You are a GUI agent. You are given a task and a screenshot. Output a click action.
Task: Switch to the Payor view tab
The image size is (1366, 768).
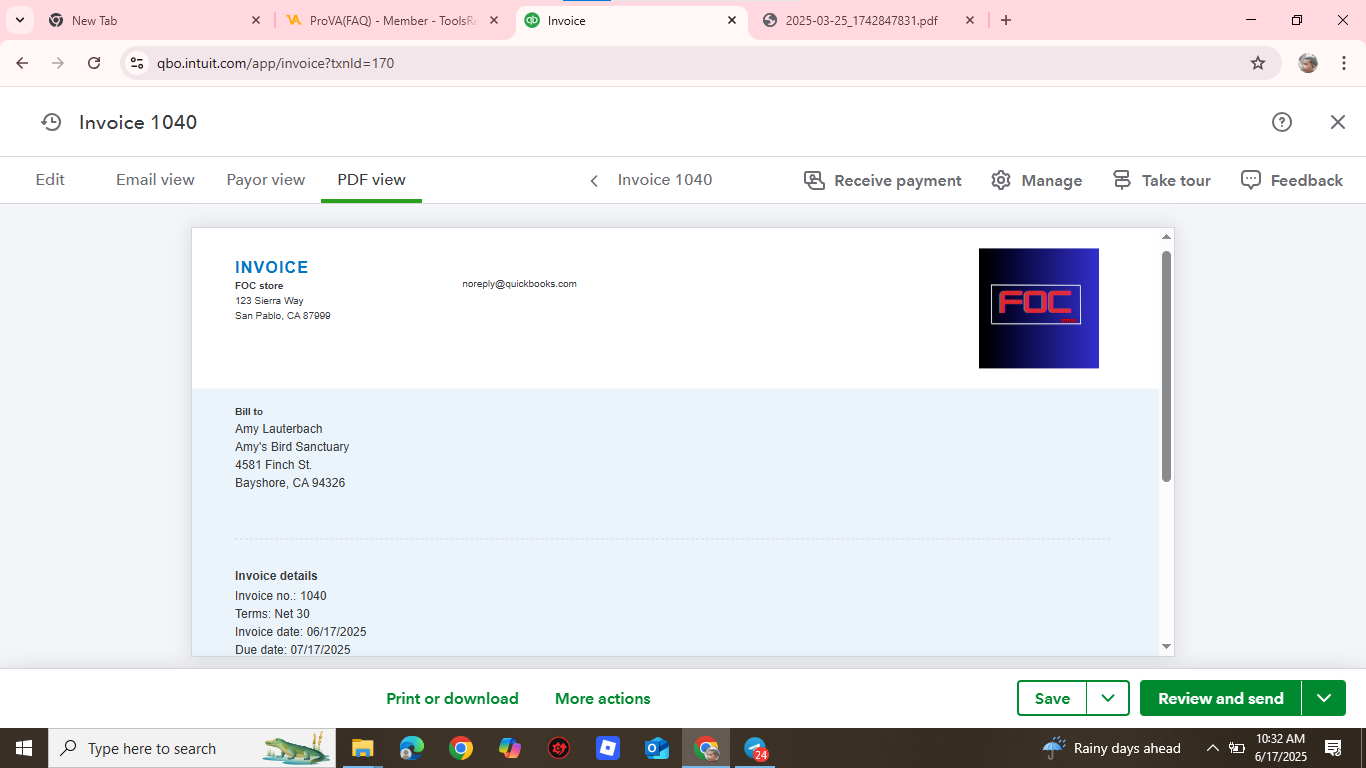(266, 180)
